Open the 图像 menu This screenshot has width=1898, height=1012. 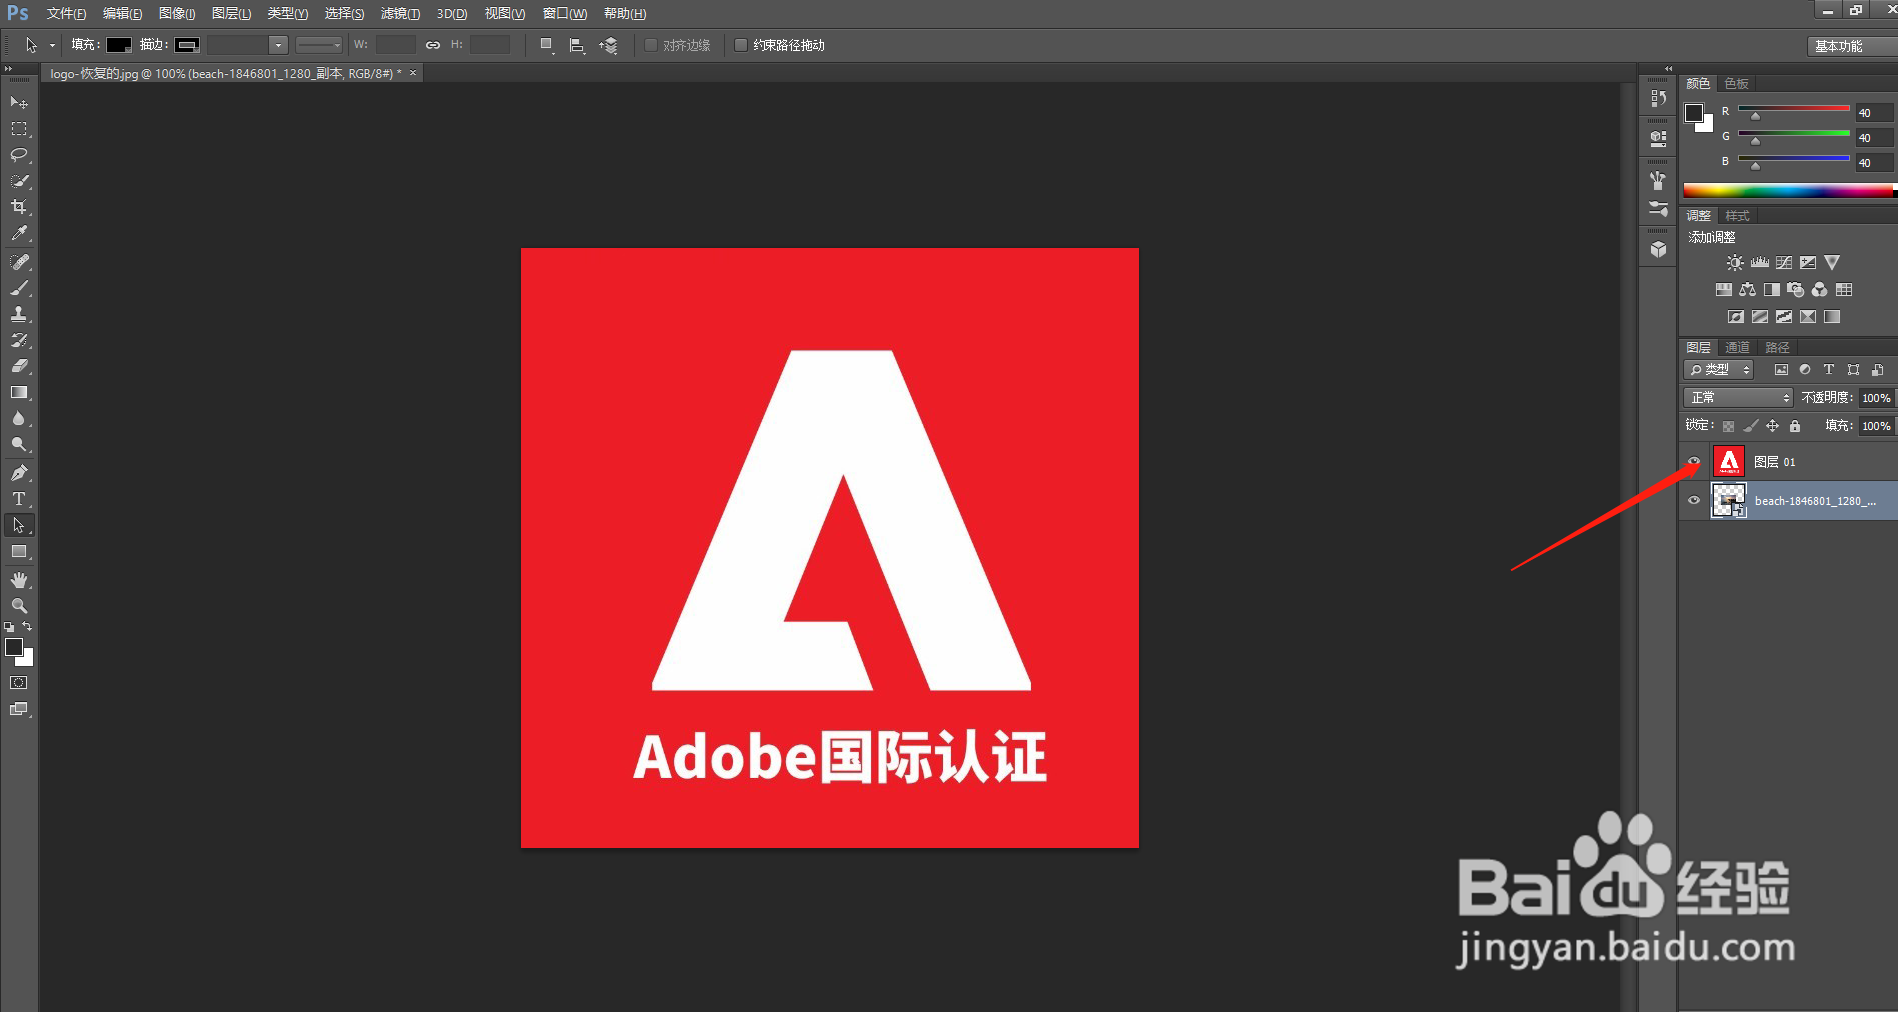pyautogui.click(x=177, y=13)
